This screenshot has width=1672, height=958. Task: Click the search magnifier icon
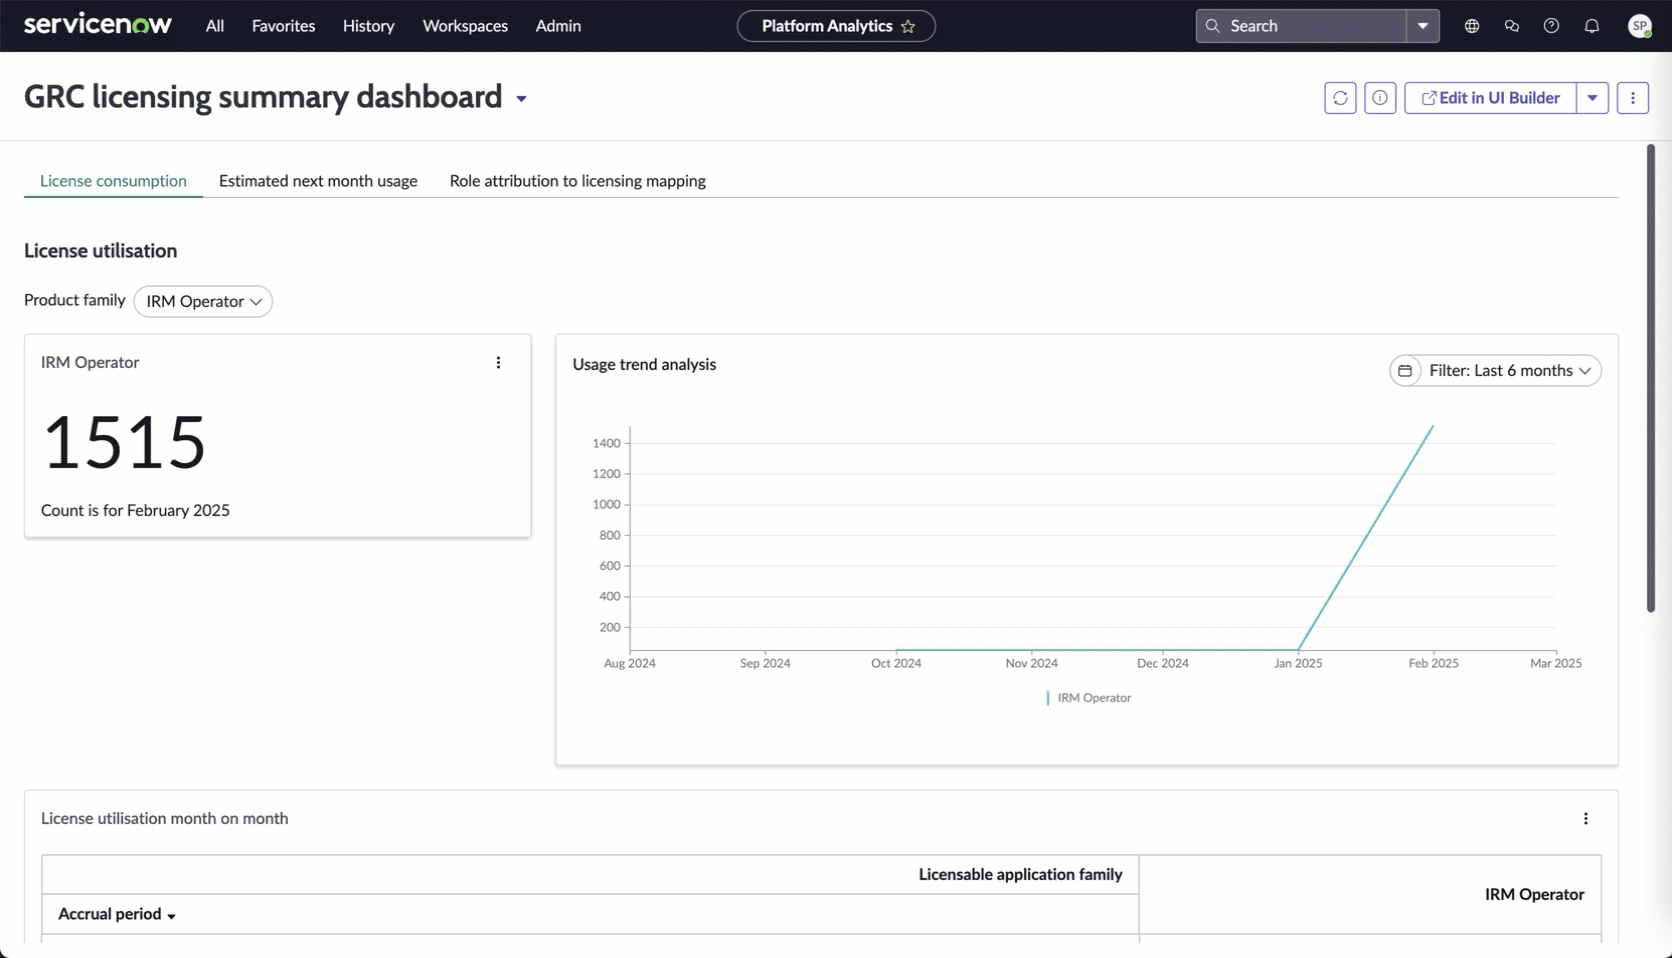[1213, 26]
